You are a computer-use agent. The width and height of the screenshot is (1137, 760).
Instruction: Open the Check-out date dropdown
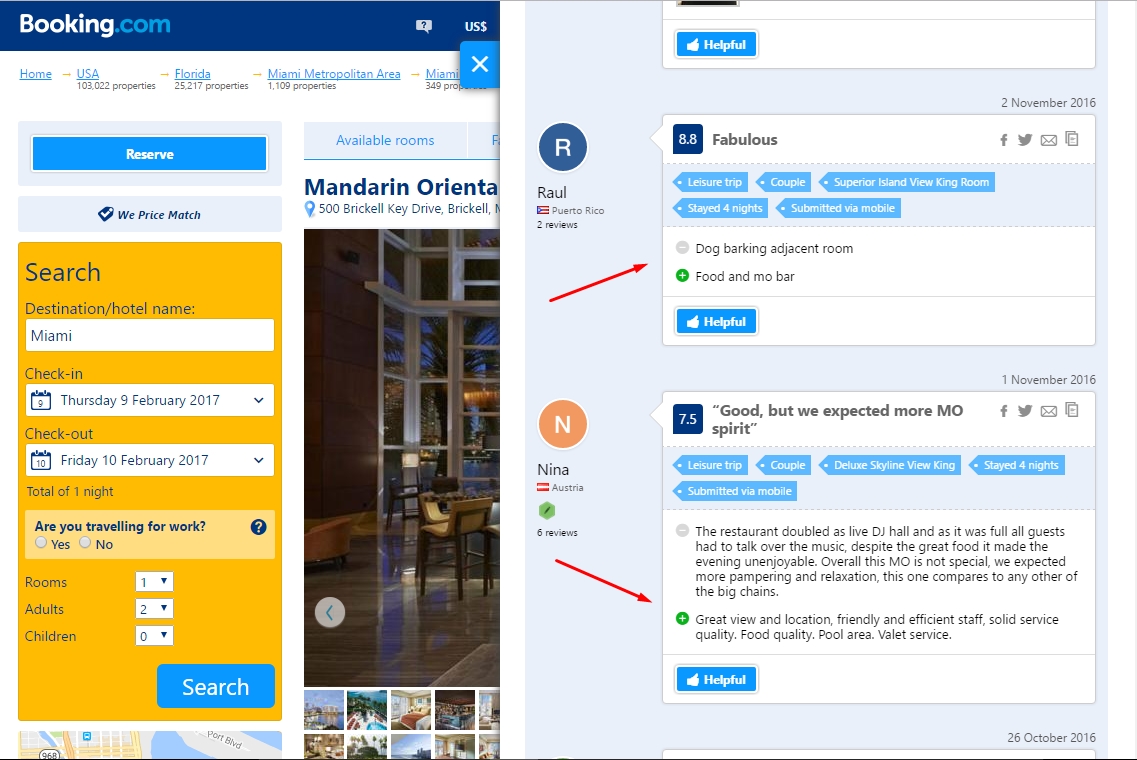pos(149,460)
